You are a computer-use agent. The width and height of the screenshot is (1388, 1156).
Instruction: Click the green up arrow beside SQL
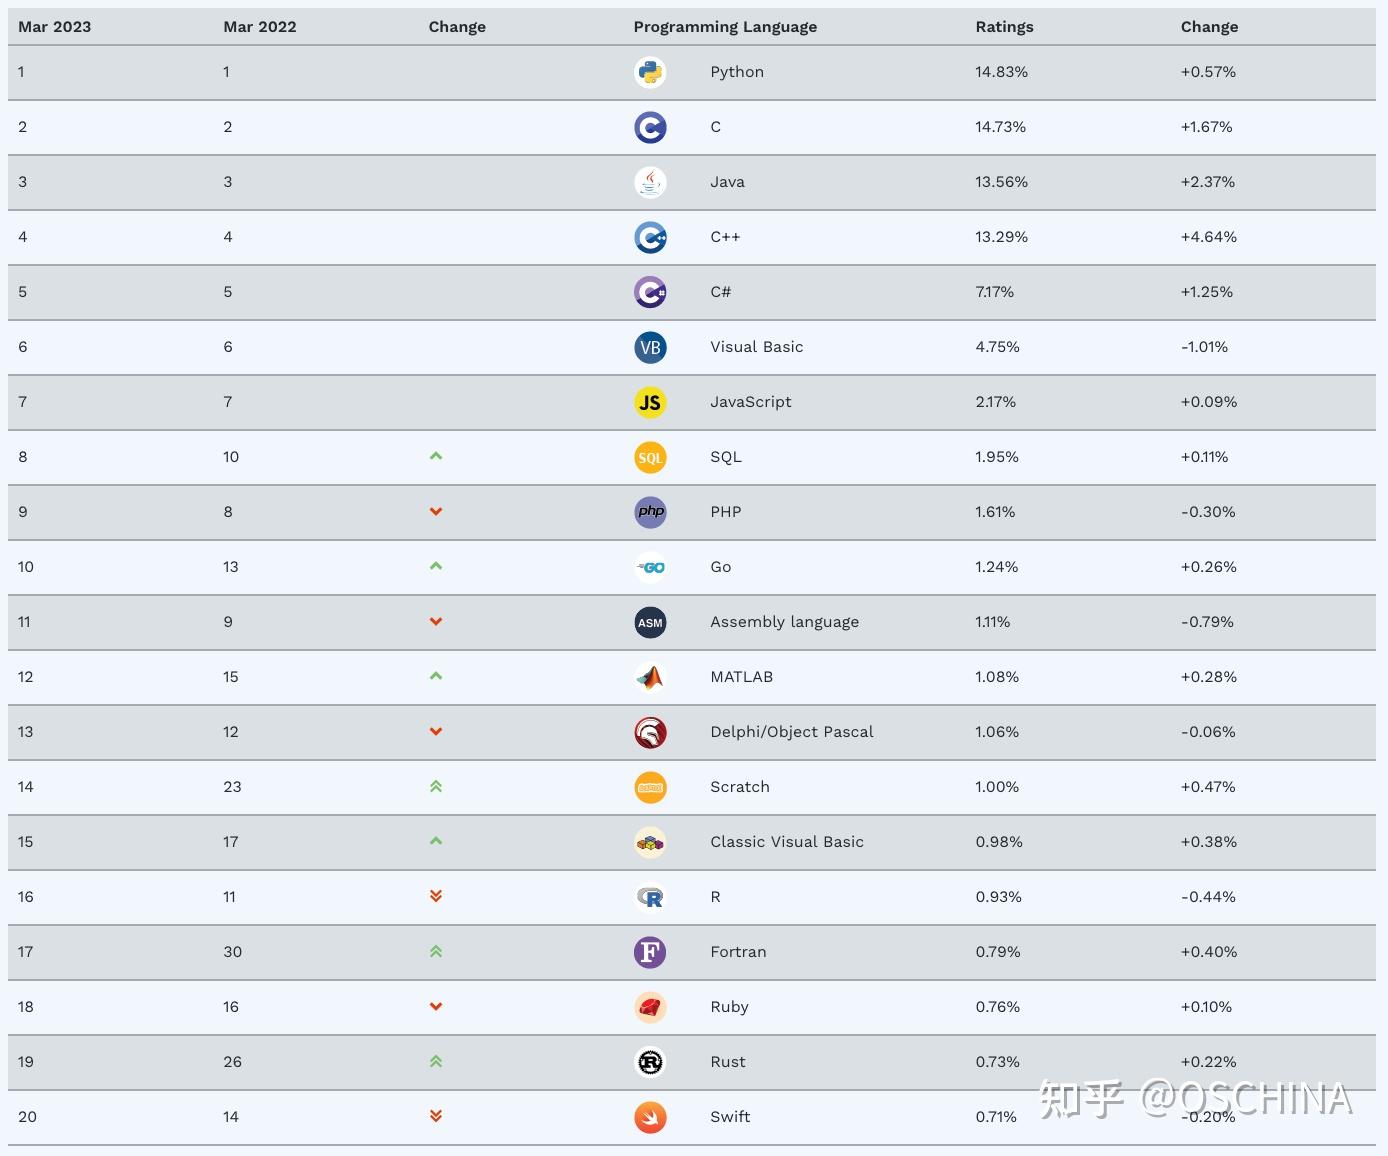point(436,456)
